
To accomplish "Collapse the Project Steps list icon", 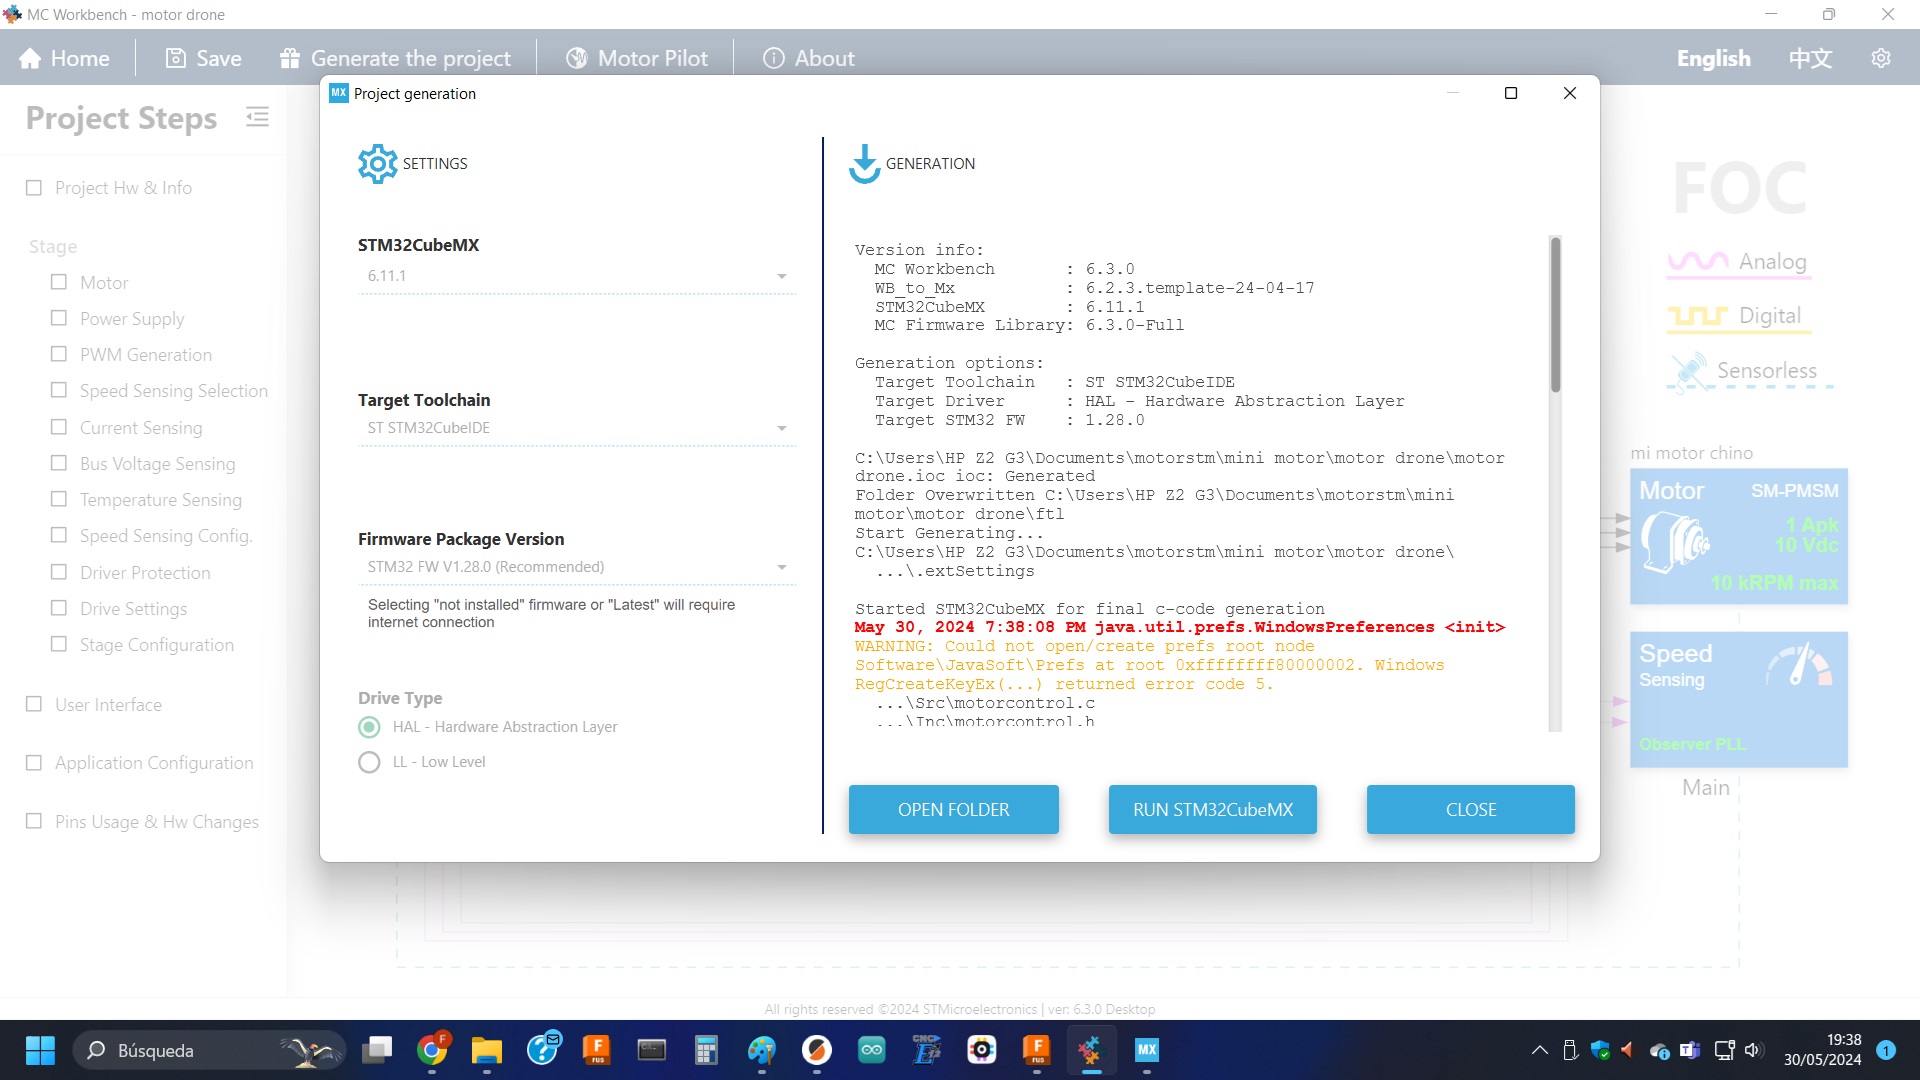I will [257, 118].
